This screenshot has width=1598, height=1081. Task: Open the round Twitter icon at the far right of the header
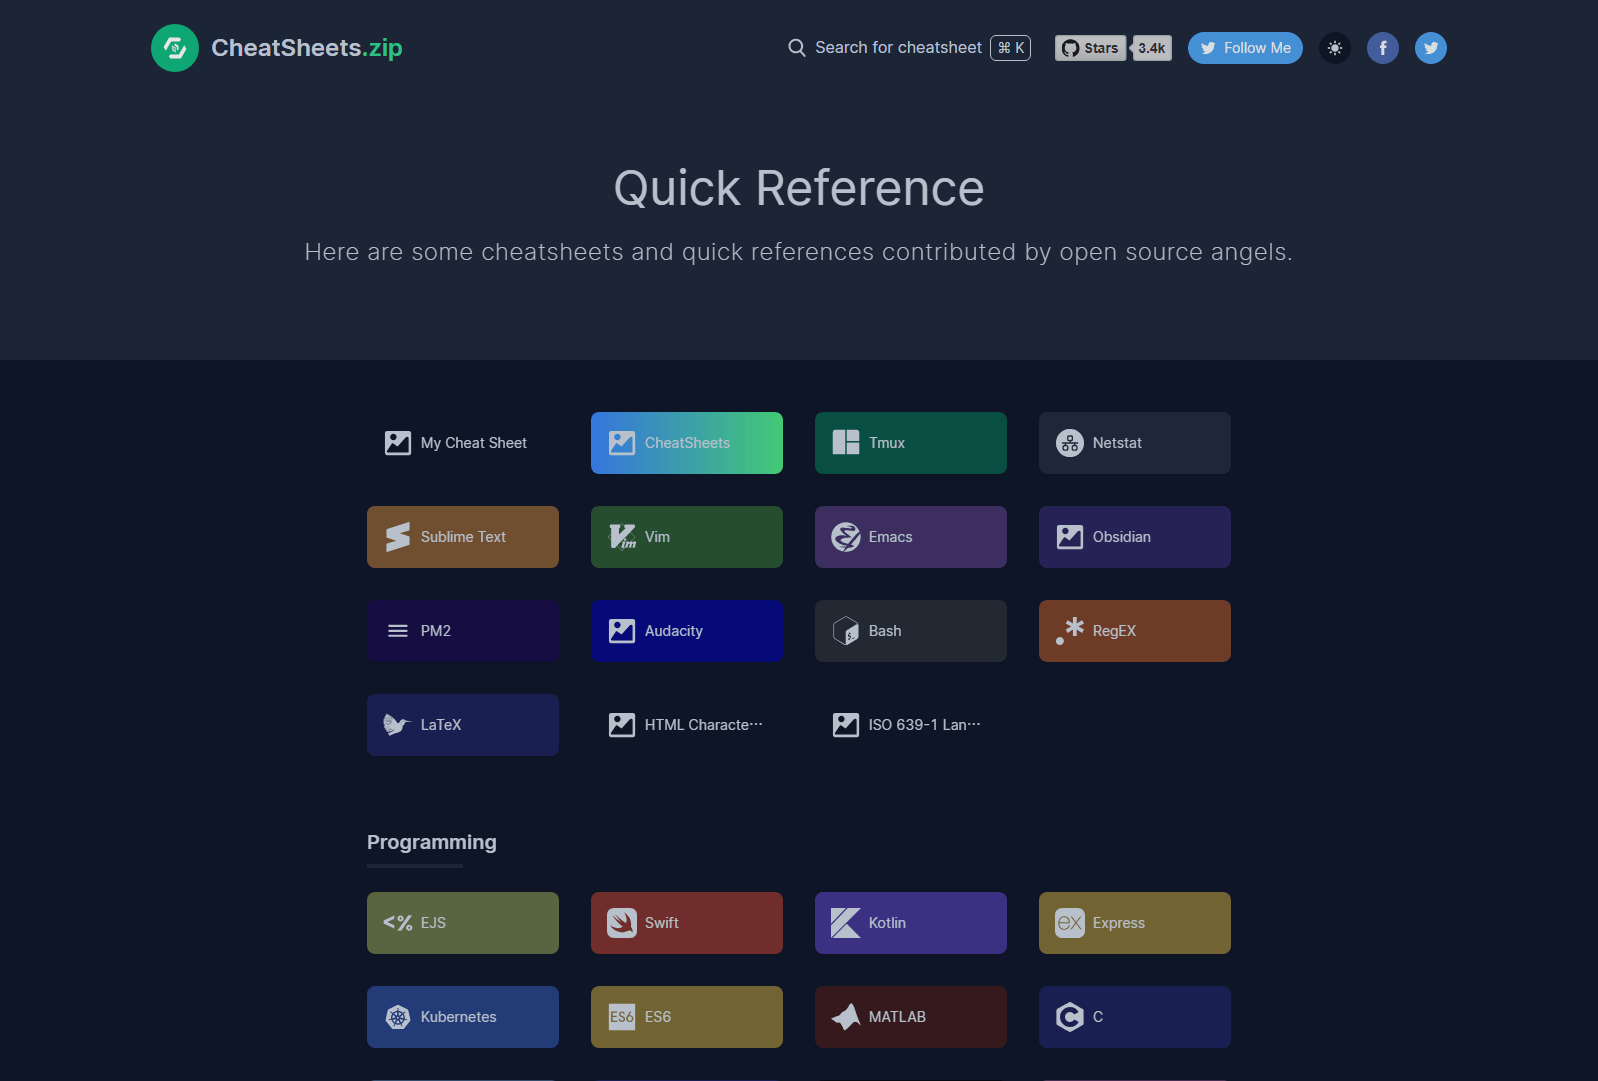point(1431,48)
